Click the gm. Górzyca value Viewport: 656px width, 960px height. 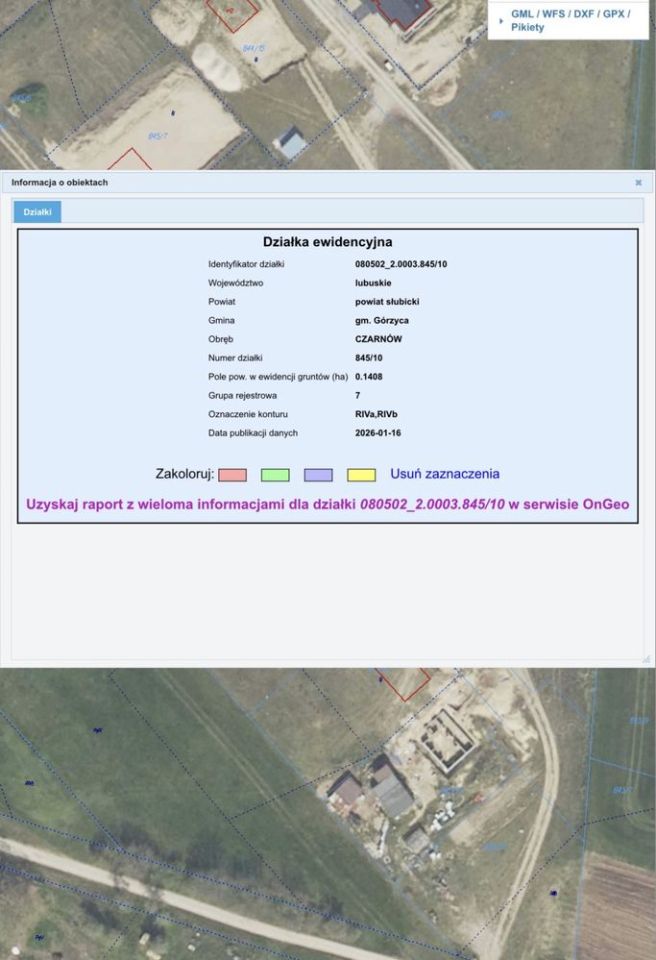382,320
